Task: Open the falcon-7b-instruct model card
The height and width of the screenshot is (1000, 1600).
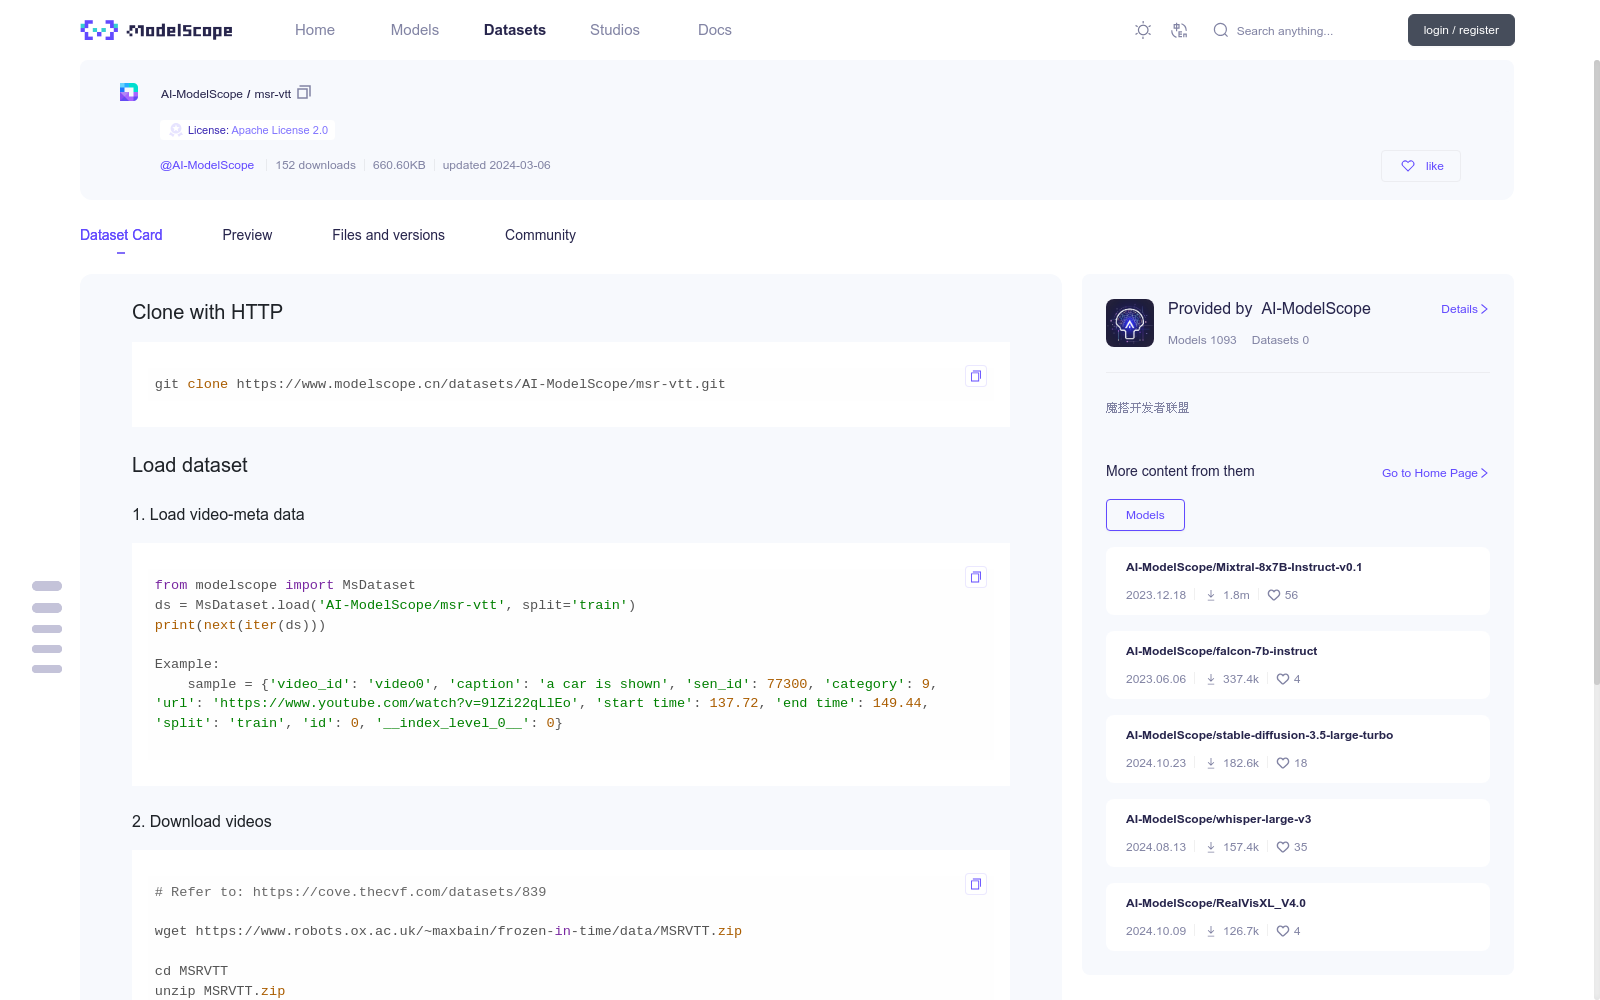Action: click(1298, 665)
